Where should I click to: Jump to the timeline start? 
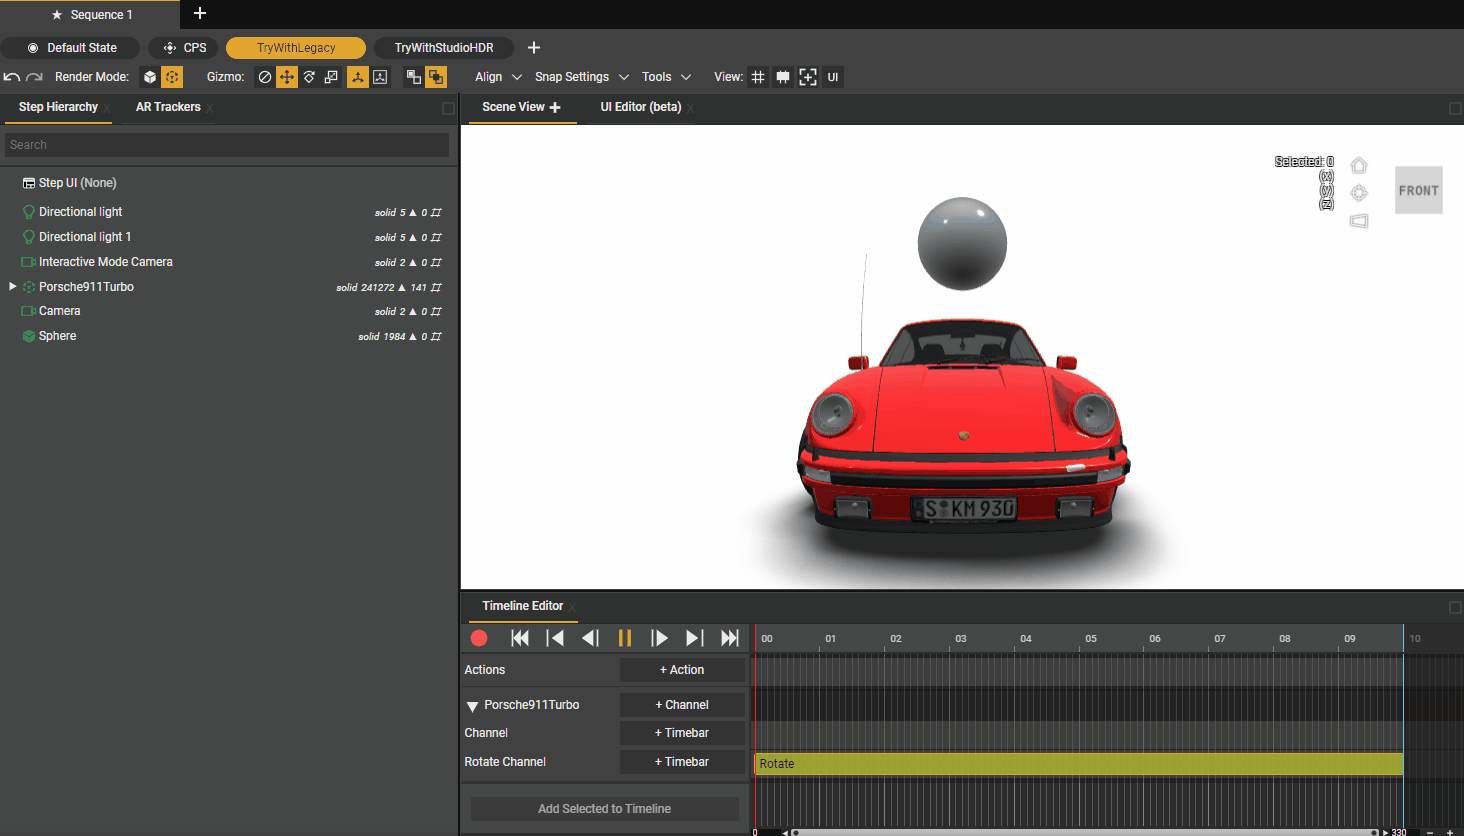(x=520, y=638)
